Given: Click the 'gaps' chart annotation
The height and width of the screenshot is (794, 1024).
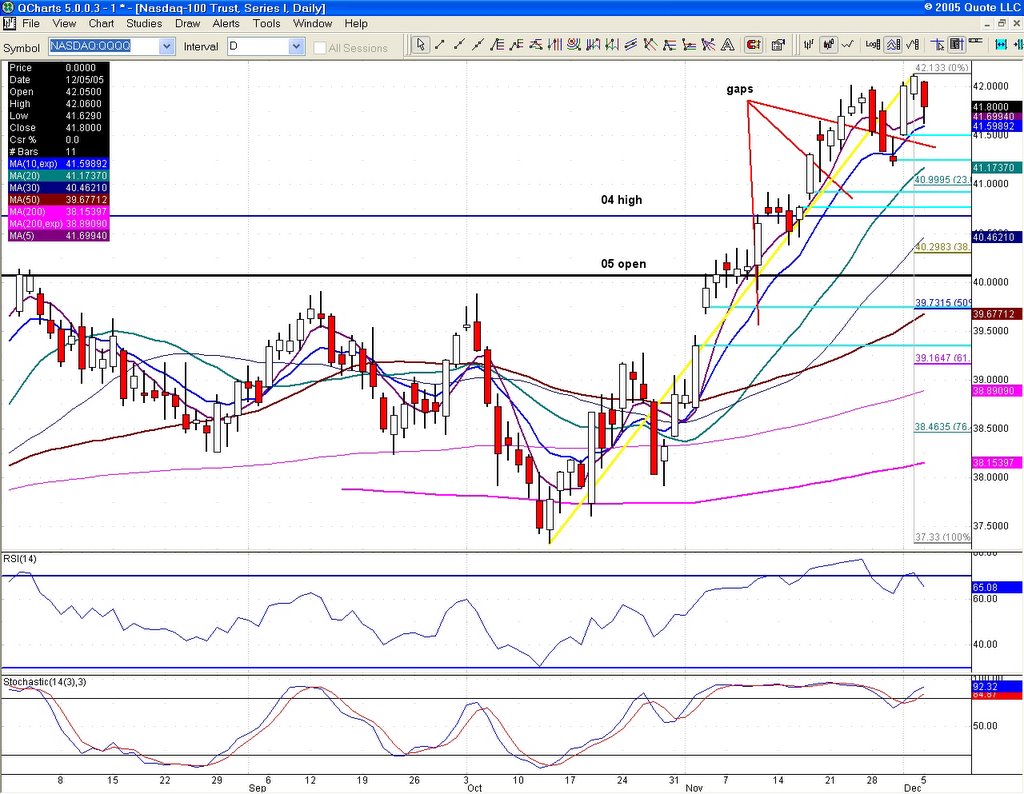Looking at the screenshot, I should pos(740,89).
